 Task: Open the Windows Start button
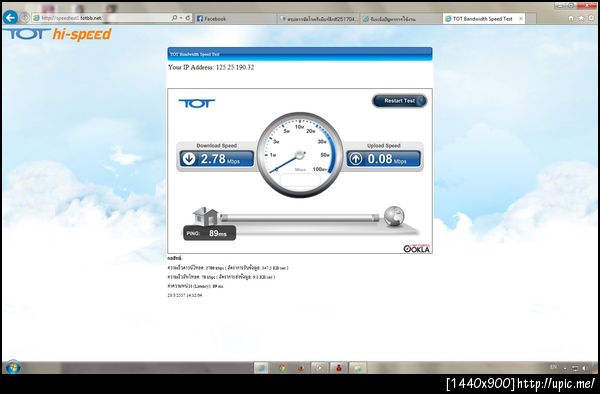(x=13, y=367)
